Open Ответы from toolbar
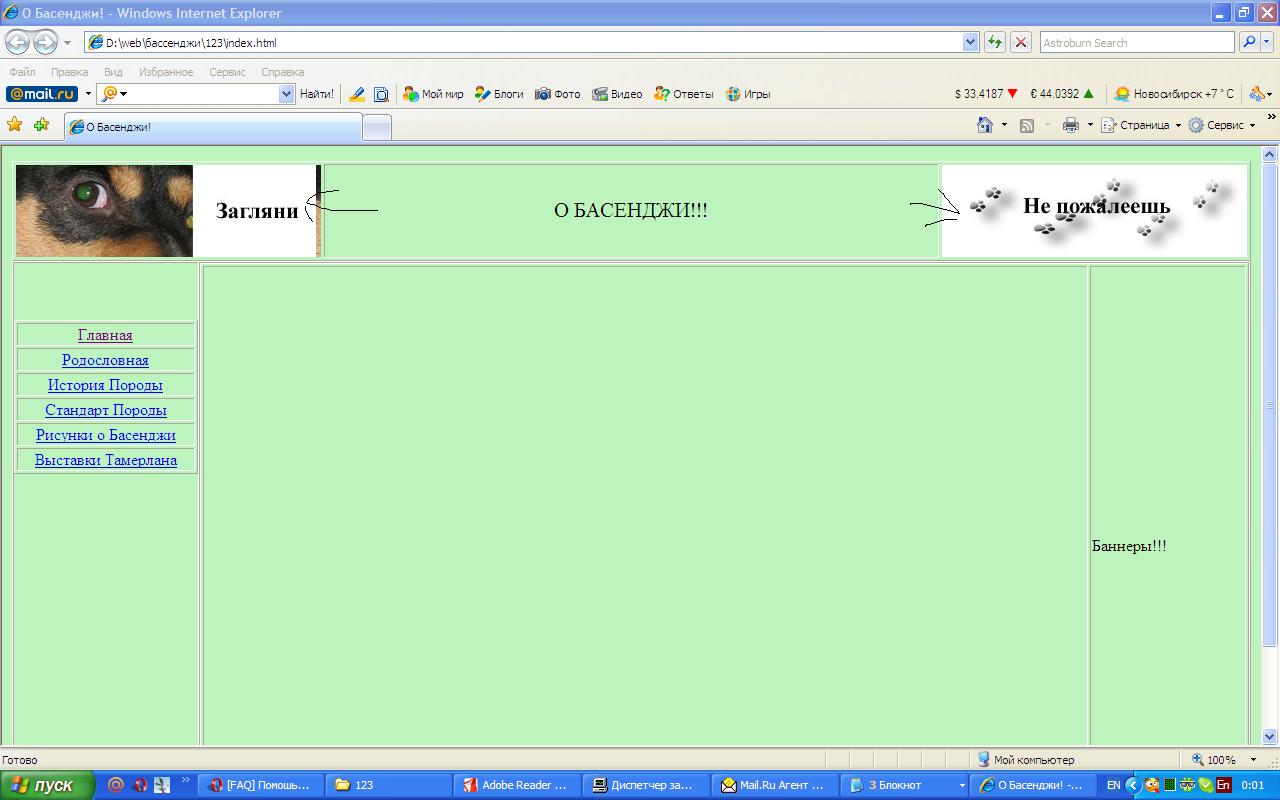1280x800 pixels. (x=684, y=94)
